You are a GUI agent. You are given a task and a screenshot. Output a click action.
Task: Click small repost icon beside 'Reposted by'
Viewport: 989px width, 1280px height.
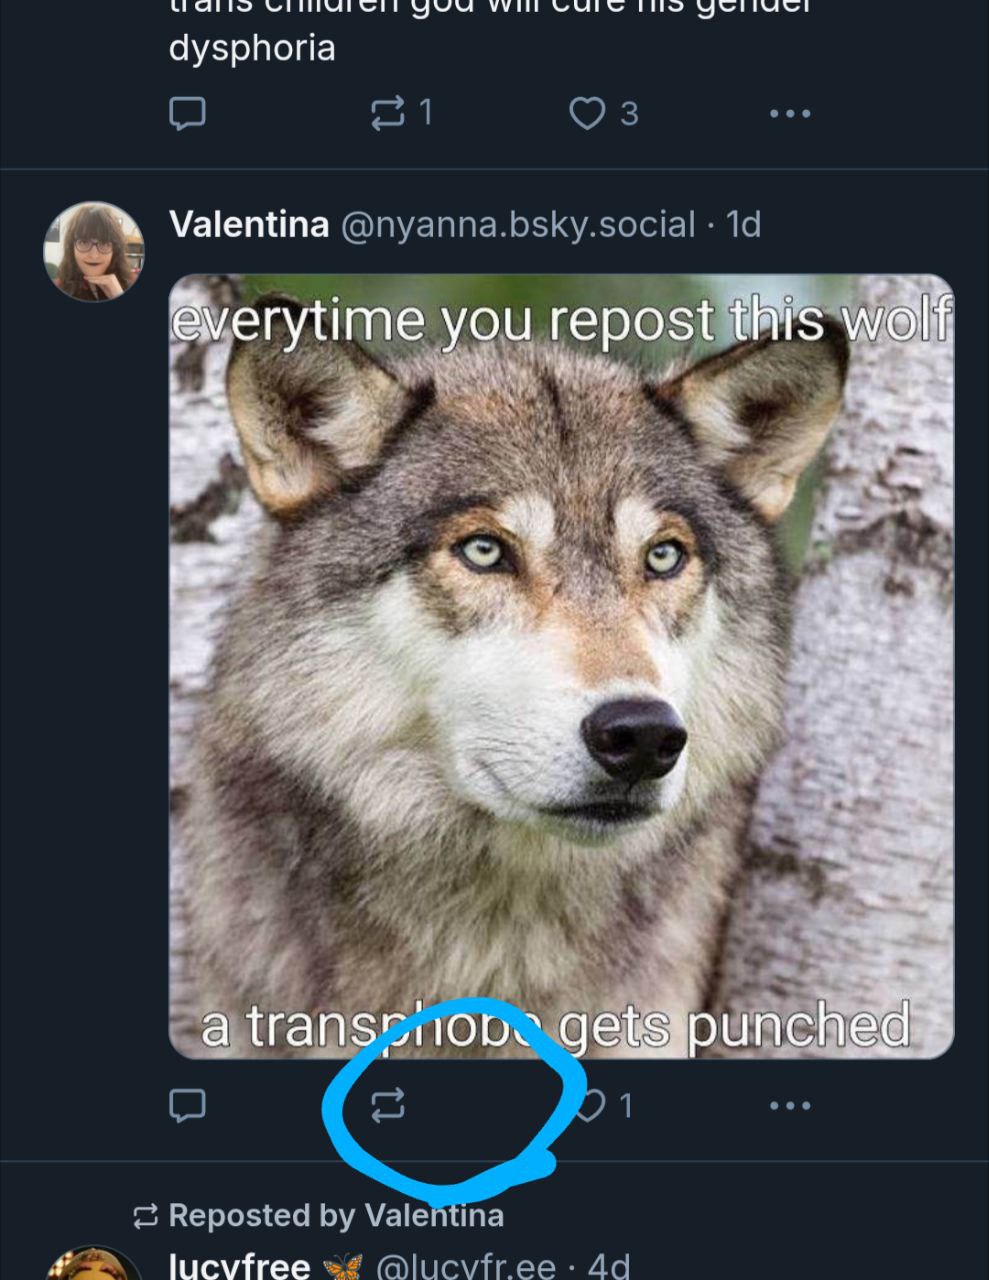tap(146, 1216)
